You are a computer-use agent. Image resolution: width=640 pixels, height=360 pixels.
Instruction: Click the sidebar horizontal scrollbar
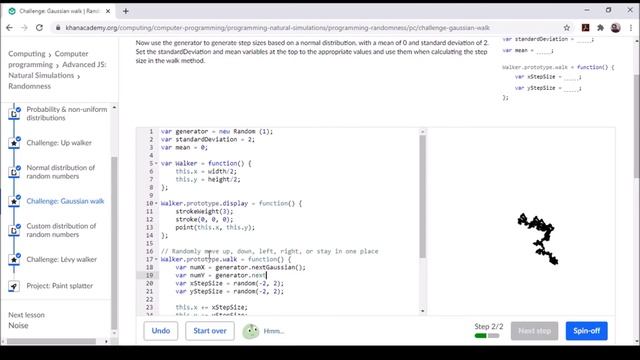click(51, 341)
